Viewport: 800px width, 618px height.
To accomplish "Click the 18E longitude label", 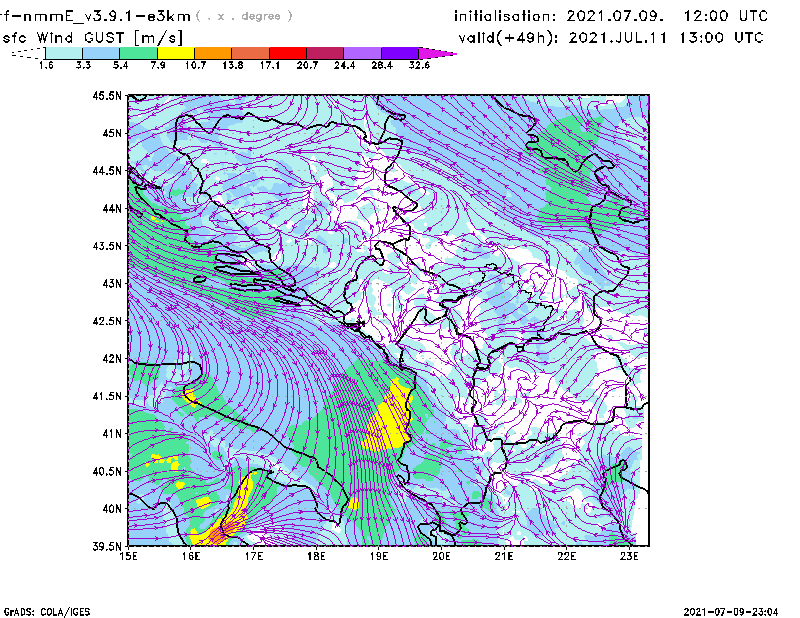I will 316,556.
